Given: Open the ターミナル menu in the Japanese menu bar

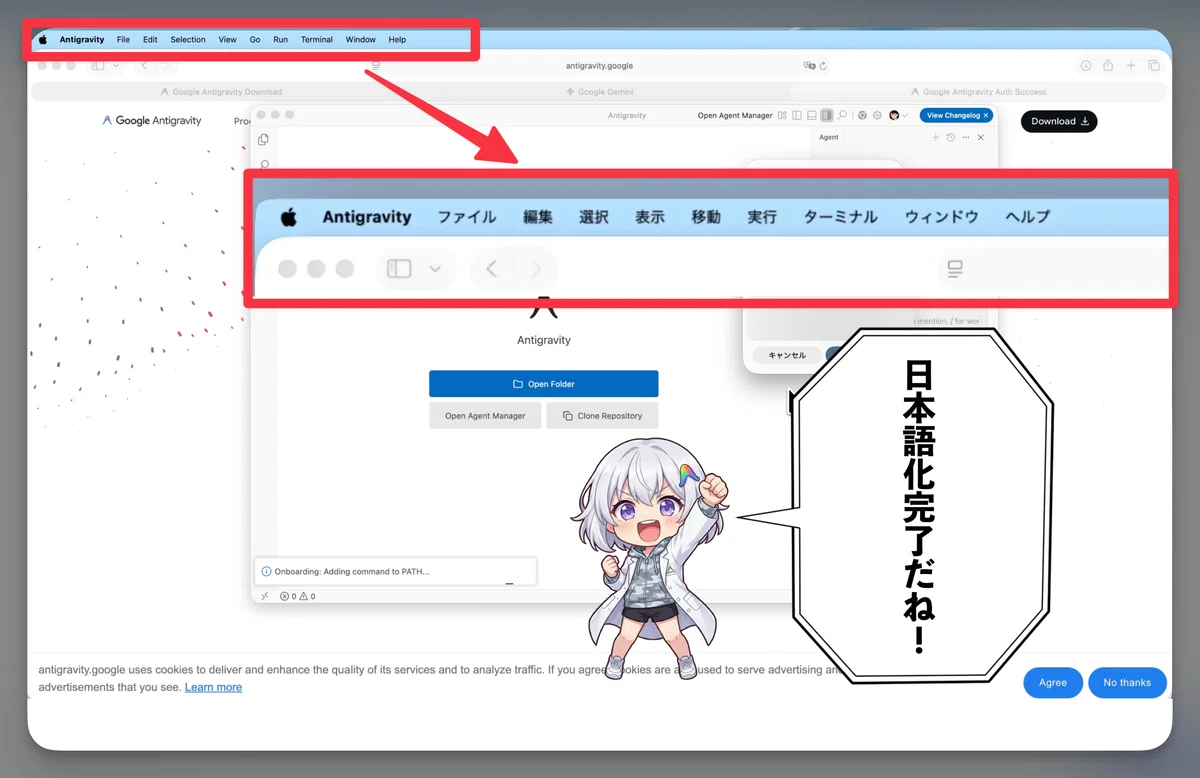Looking at the screenshot, I should click(841, 217).
